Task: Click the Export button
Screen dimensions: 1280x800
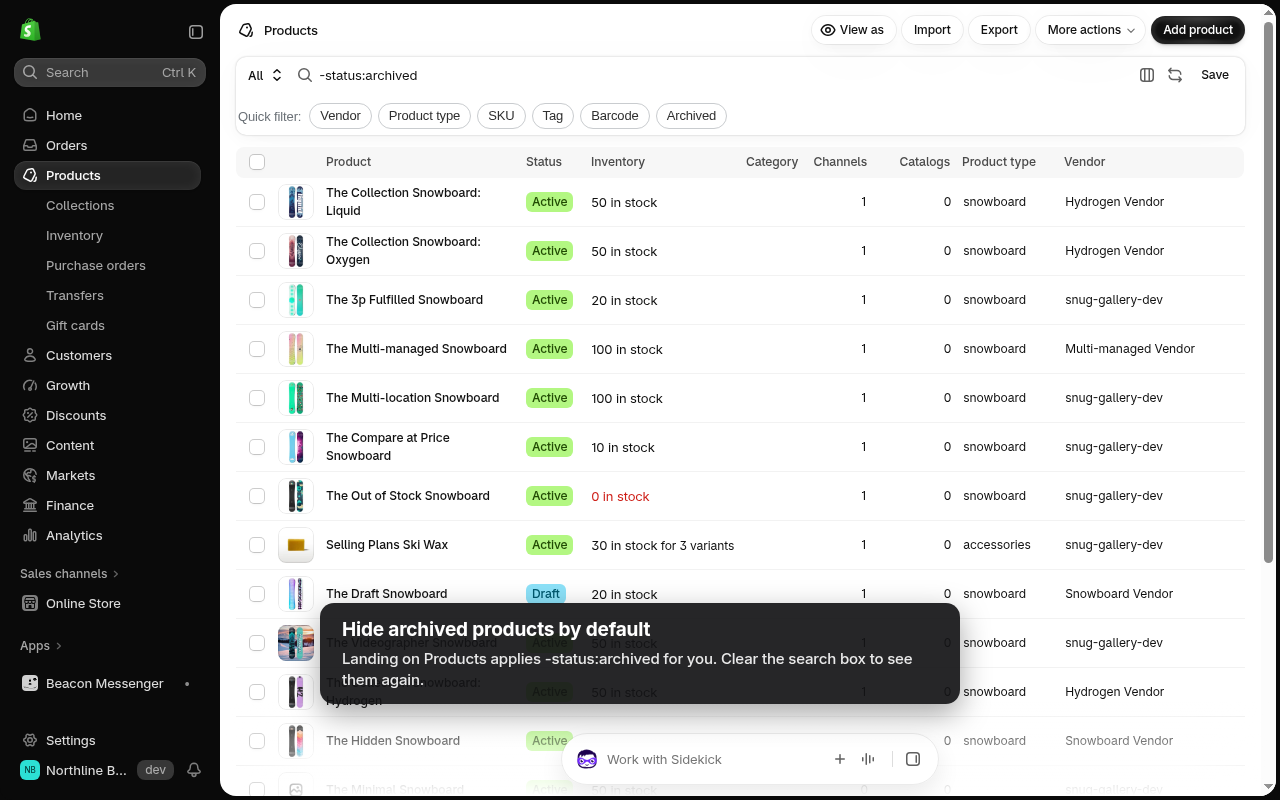Action: (999, 30)
